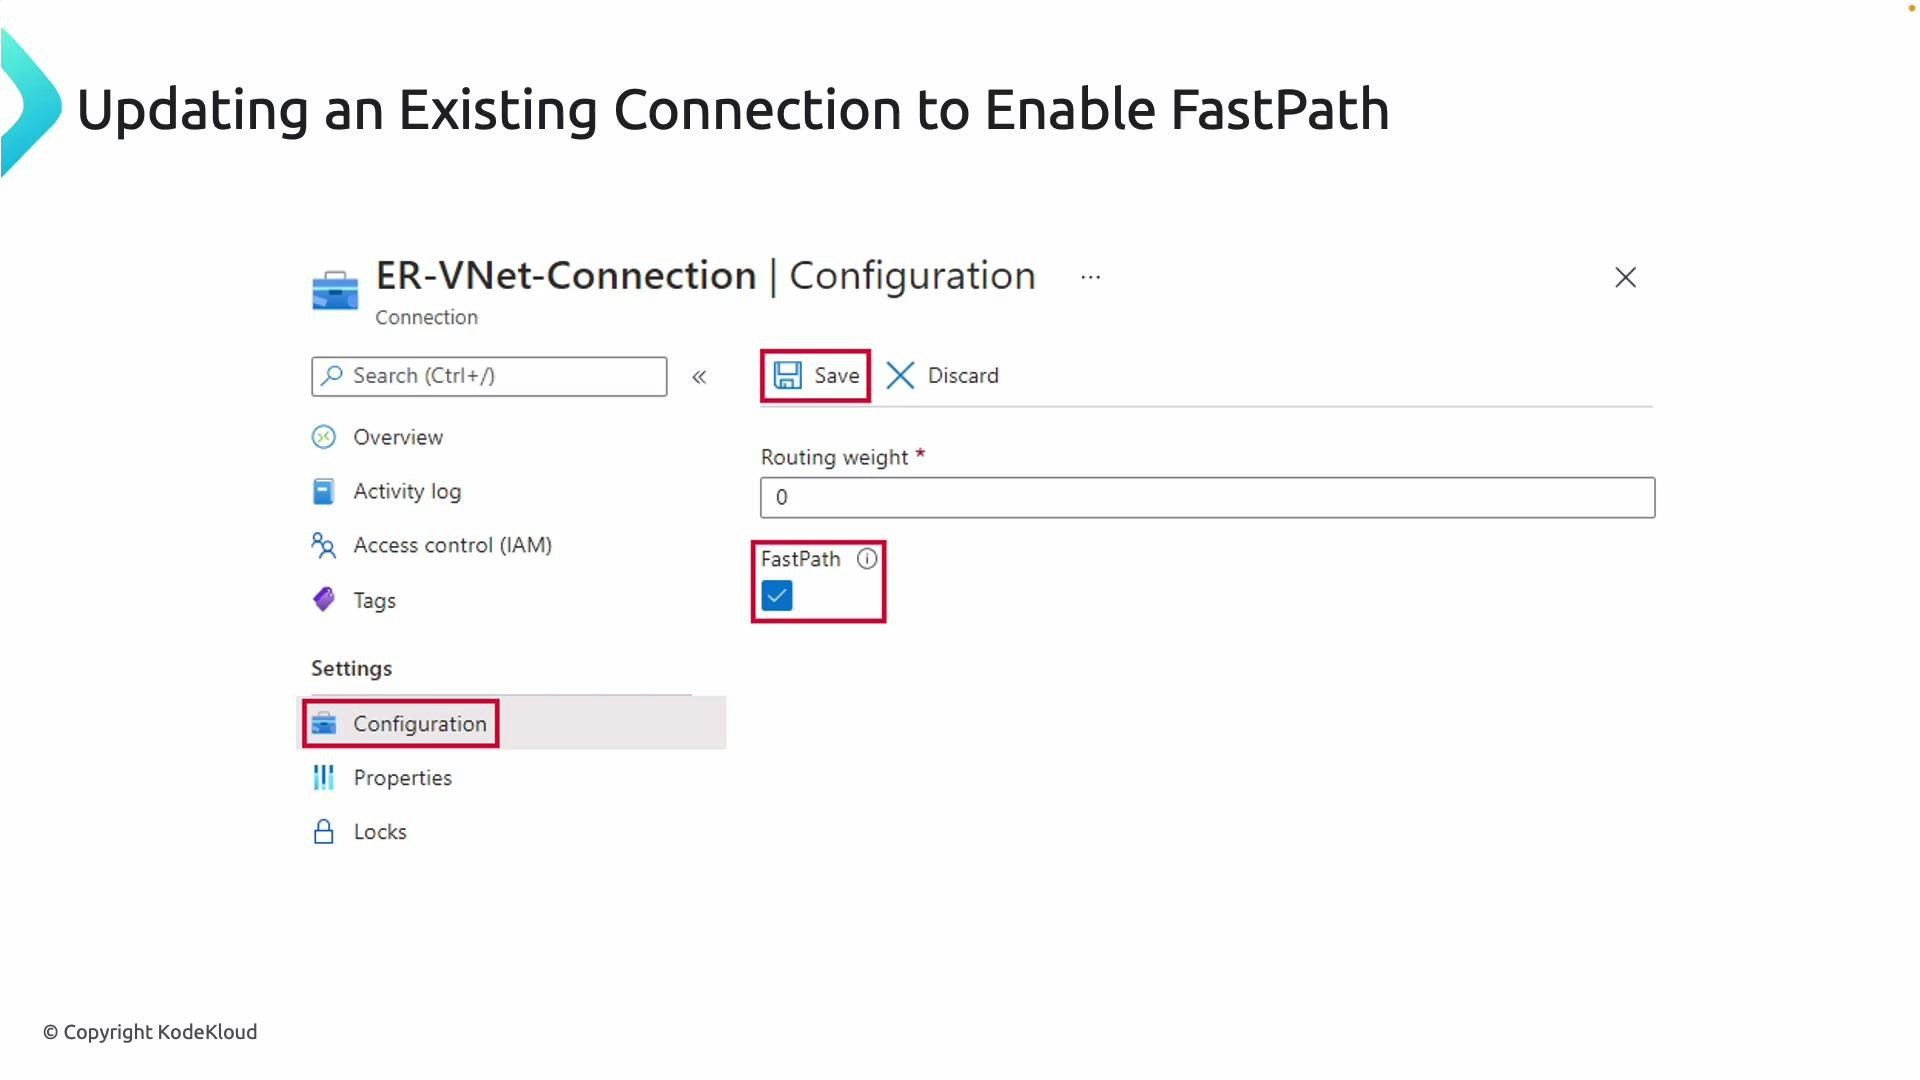Viewport: 1920px width, 1080px height.
Task: Enable the FastPath checkbox
Action: tap(776, 595)
